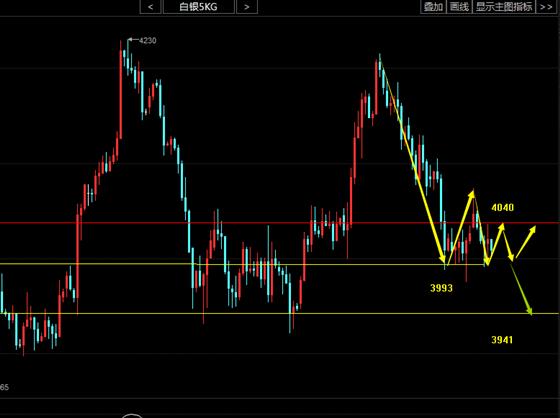The width and height of the screenshot is (560, 418).
Task: Click the rightmost yellow upward arrow
Action: pyautogui.click(x=525, y=242)
